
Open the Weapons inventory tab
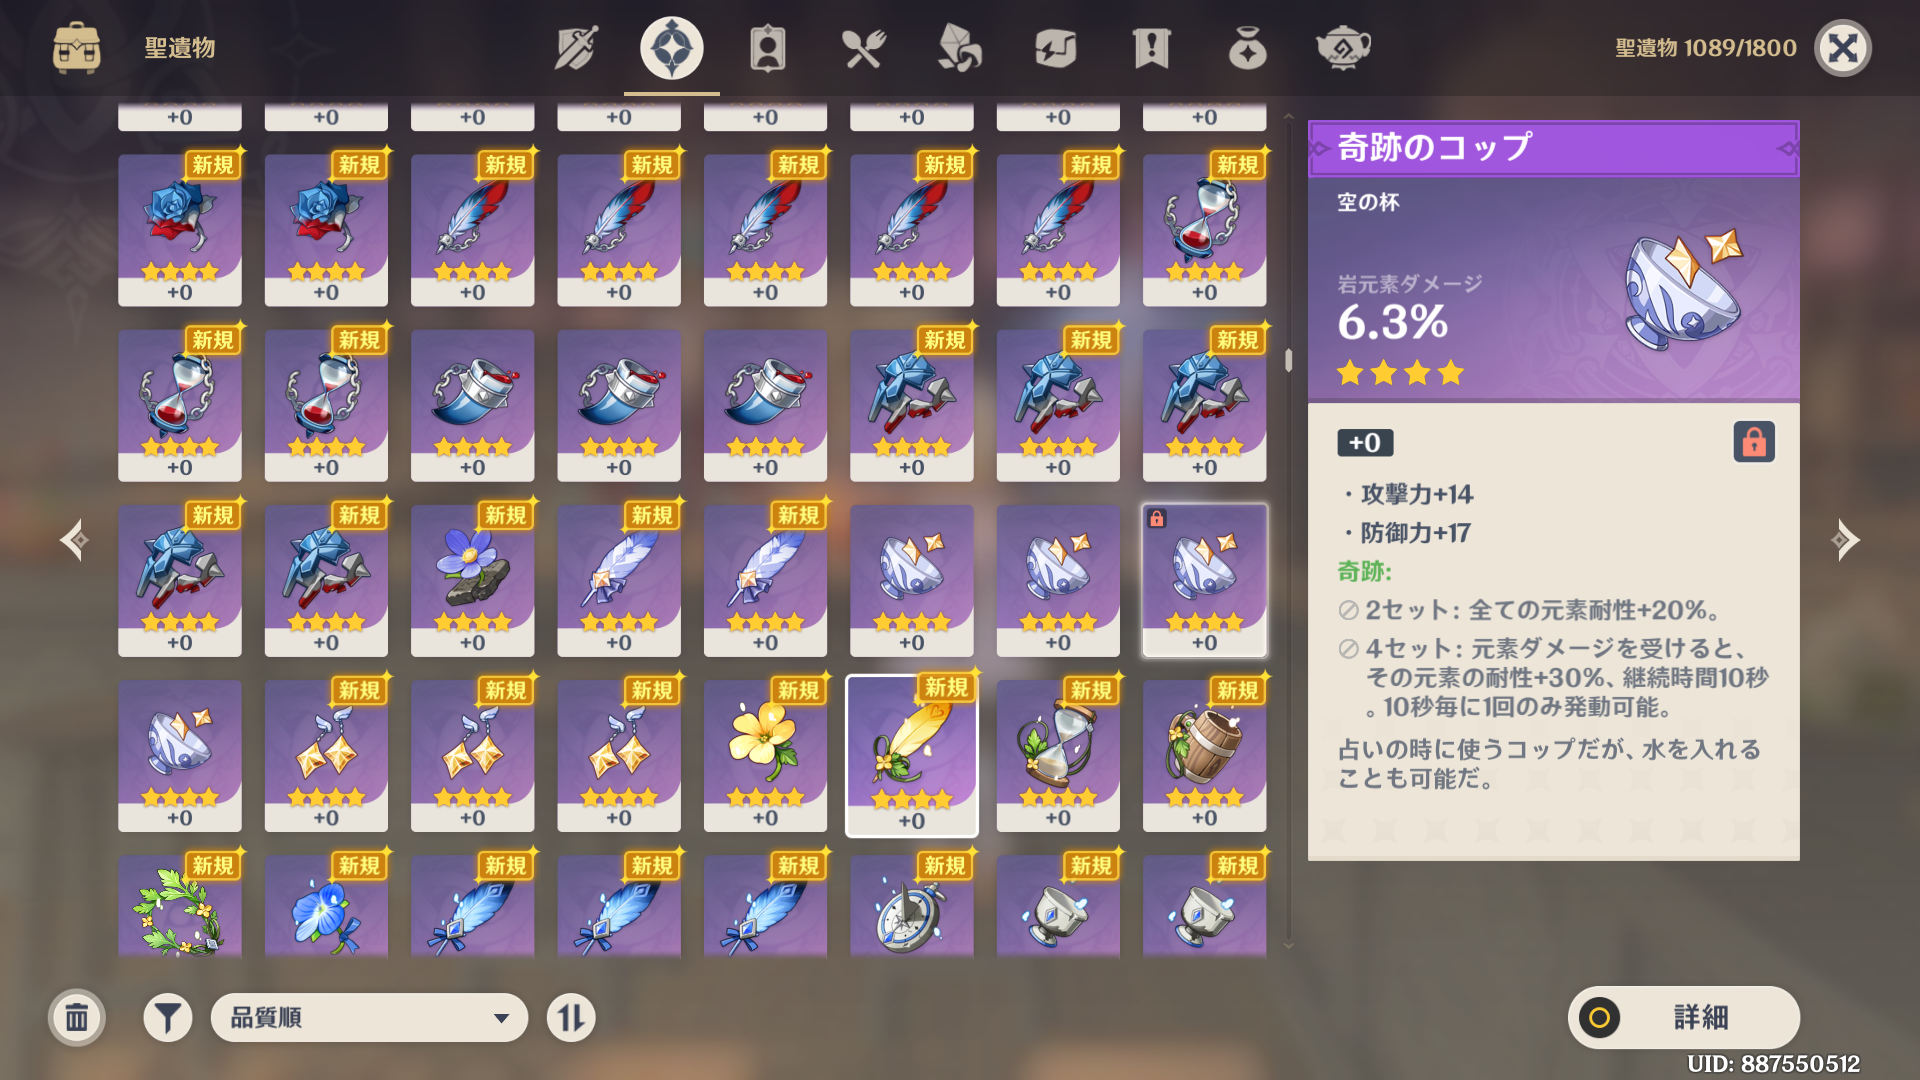click(576, 48)
